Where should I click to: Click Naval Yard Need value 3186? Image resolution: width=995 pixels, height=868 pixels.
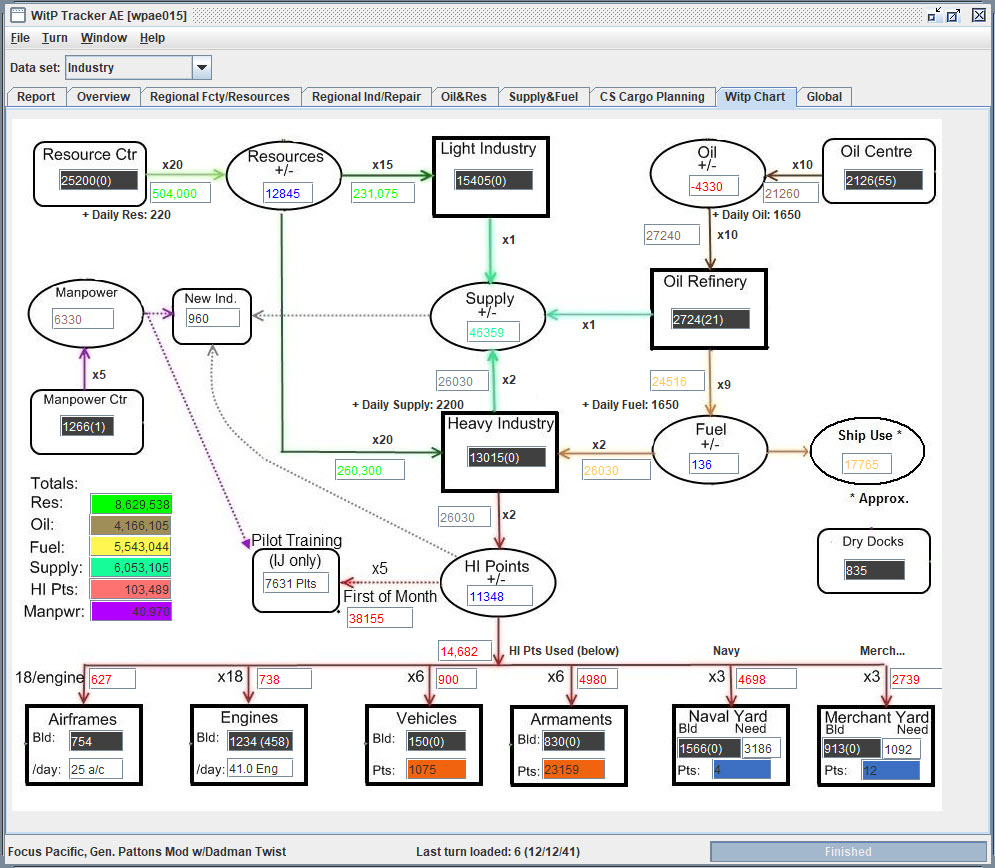point(761,749)
